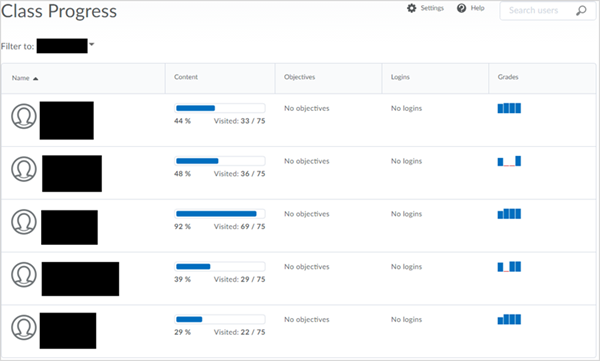
Task: Click the Logins column header
Action: (x=400, y=77)
